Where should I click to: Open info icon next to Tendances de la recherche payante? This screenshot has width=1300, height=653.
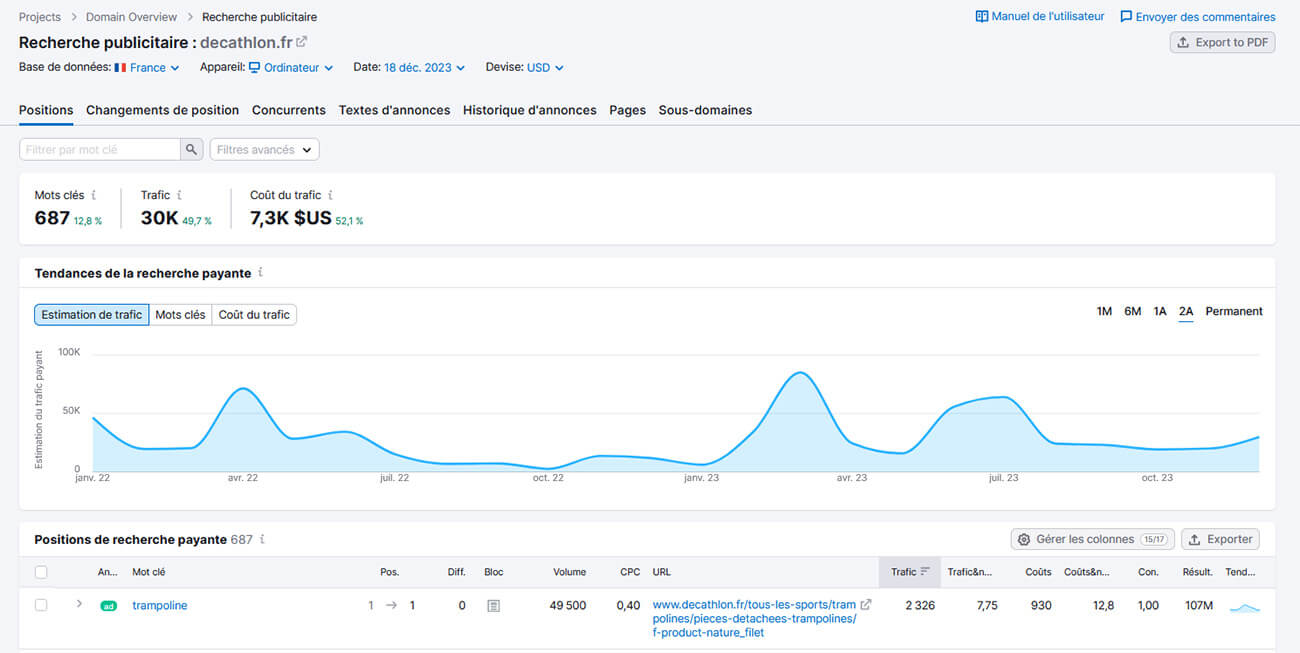260,272
